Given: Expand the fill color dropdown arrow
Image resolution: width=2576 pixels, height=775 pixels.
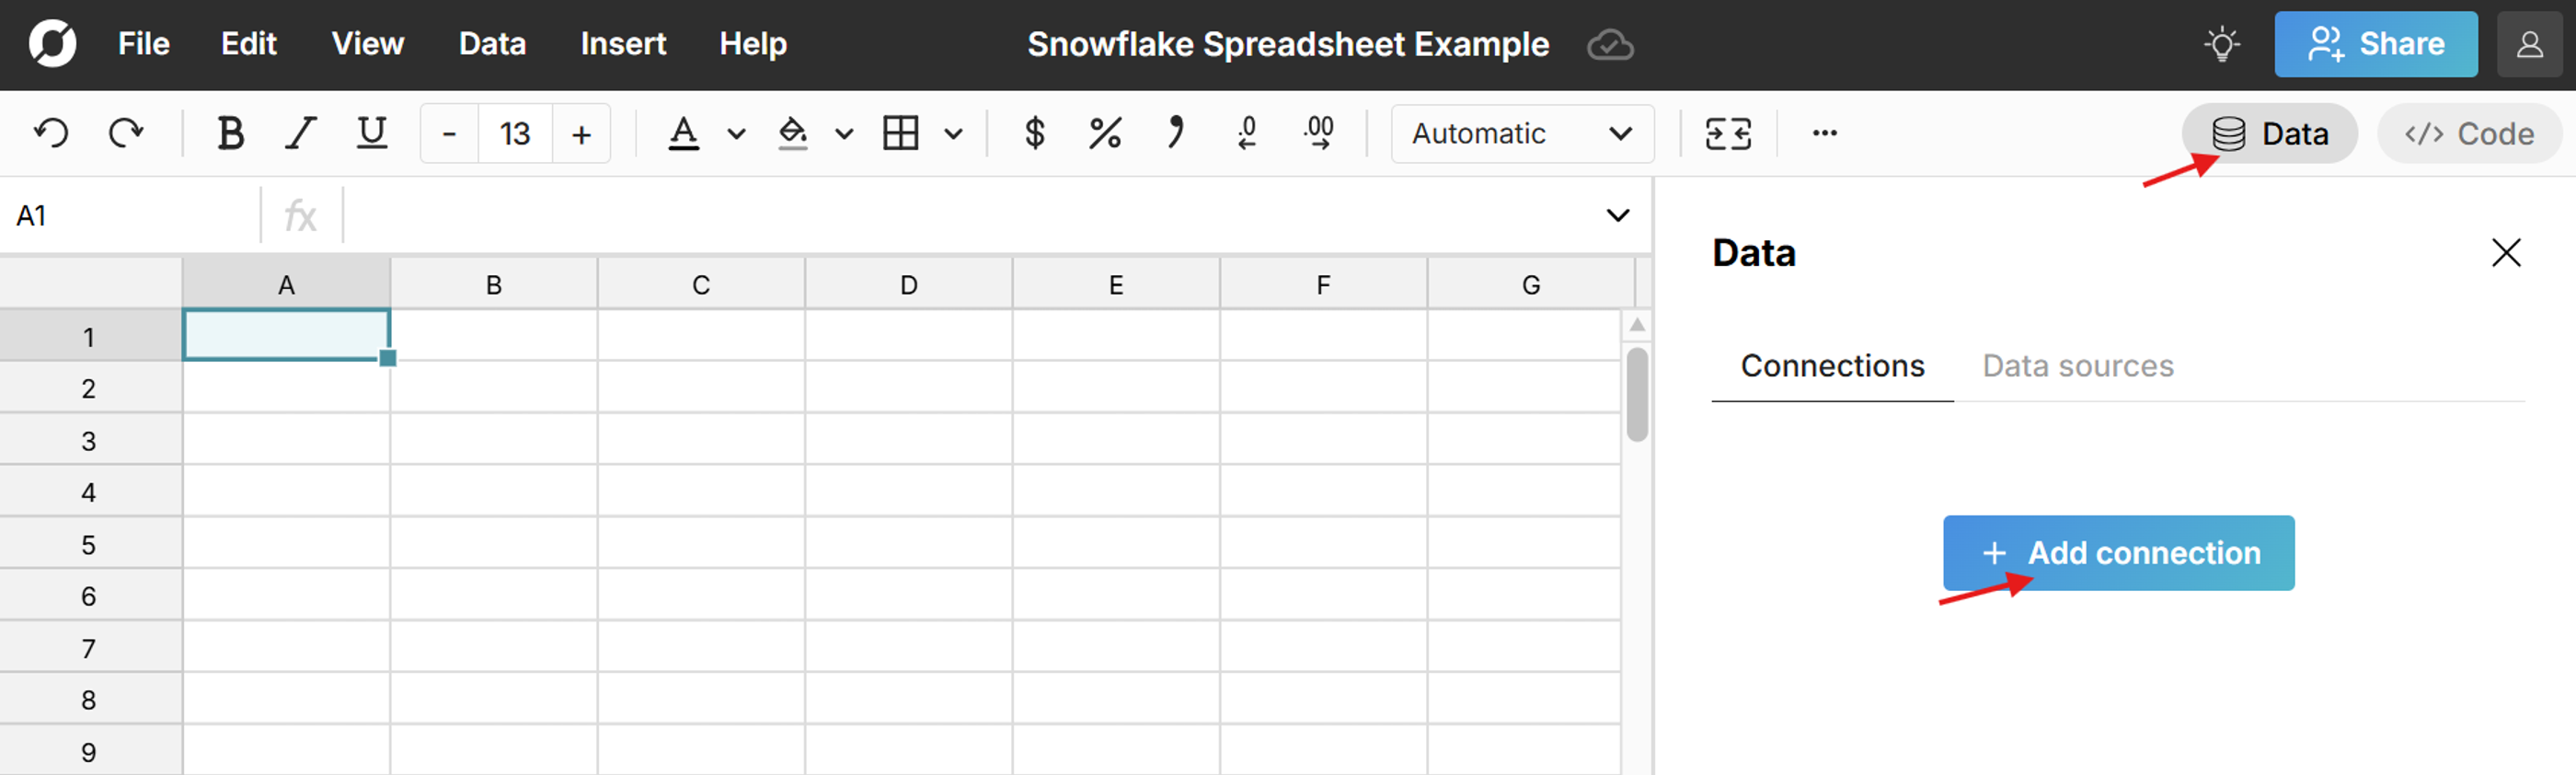Looking at the screenshot, I should [845, 133].
